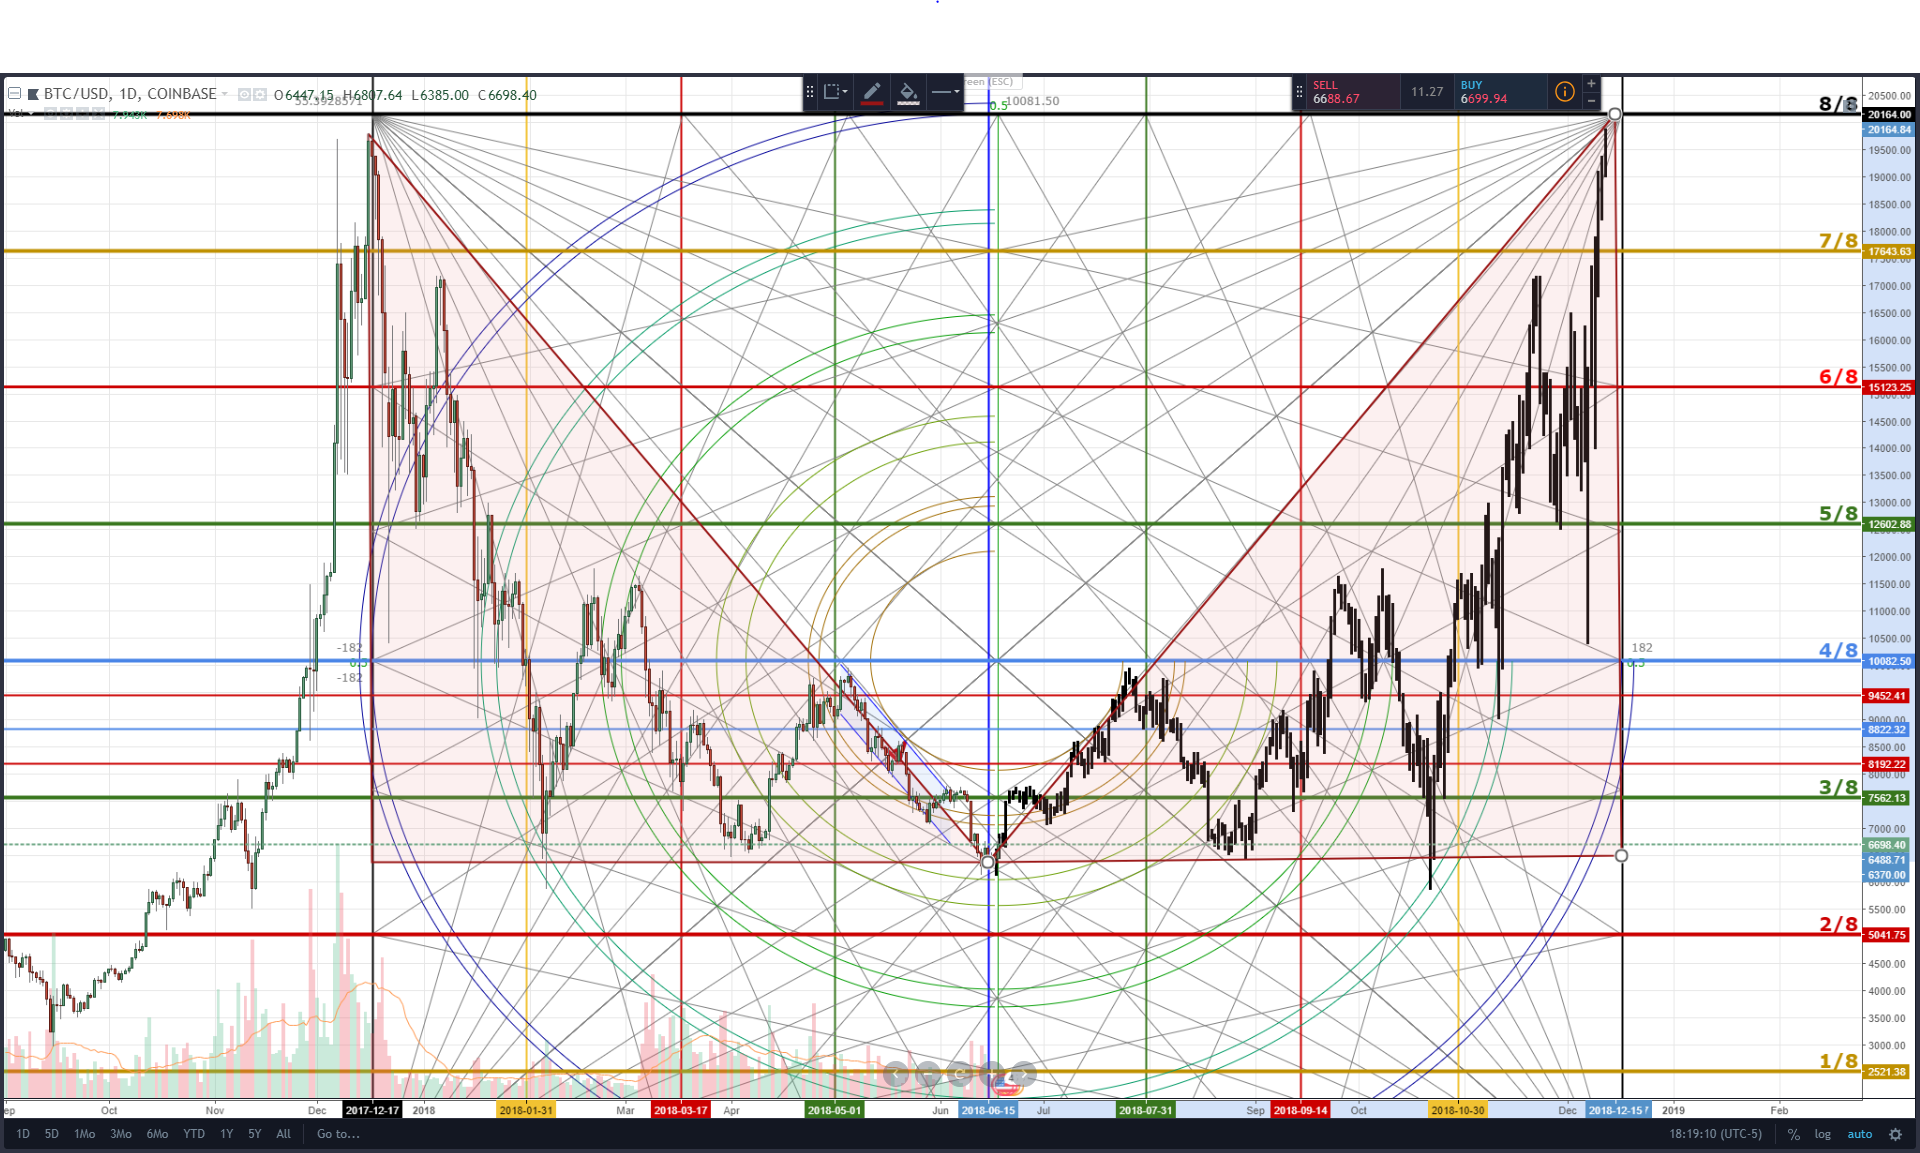Select the 1/8 level price label 2521.38
The image size is (1920, 1153).
pos(1887,1072)
